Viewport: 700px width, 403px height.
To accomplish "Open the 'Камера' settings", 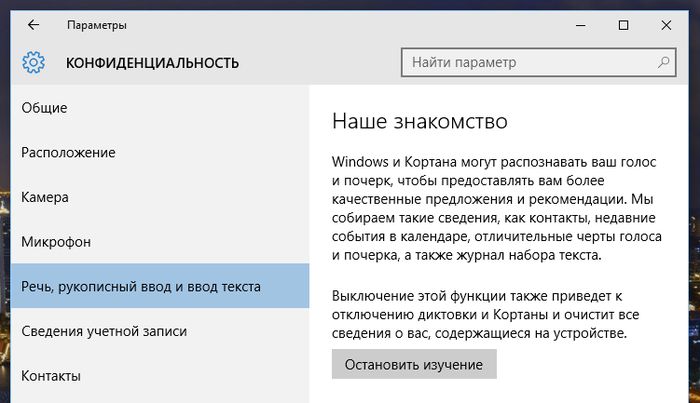I will pyautogui.click(x=160, y=197).
